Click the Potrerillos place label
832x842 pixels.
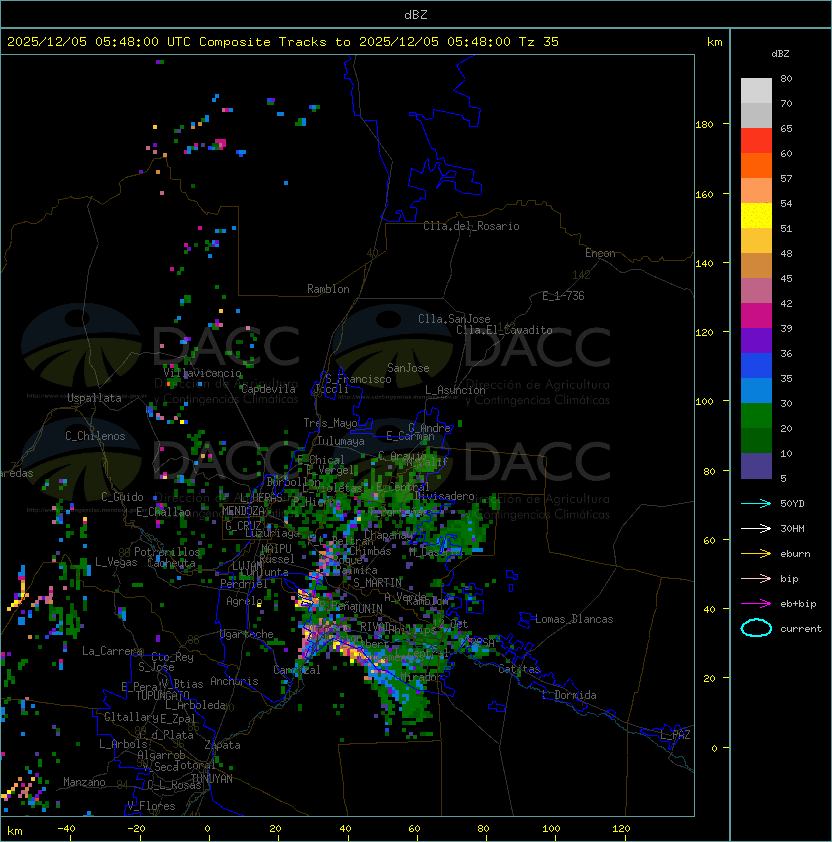167,552
